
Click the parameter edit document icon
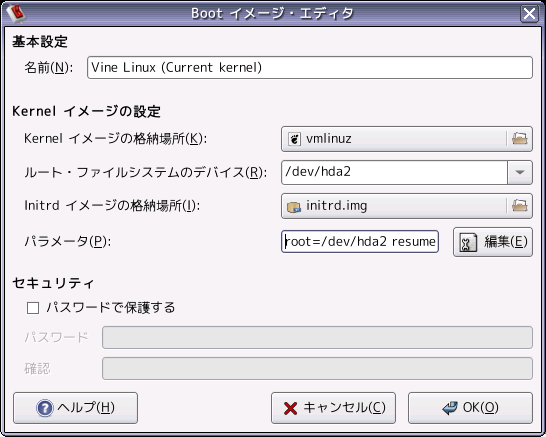469,242
